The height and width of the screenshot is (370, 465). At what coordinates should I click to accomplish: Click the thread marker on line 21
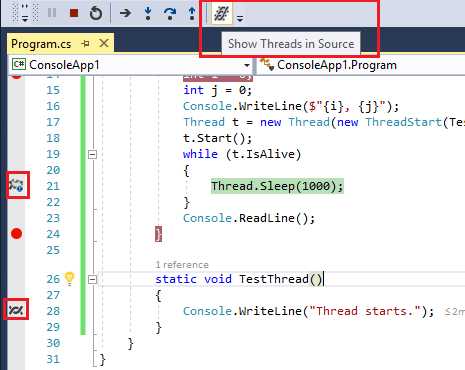[x=16, y=185]
